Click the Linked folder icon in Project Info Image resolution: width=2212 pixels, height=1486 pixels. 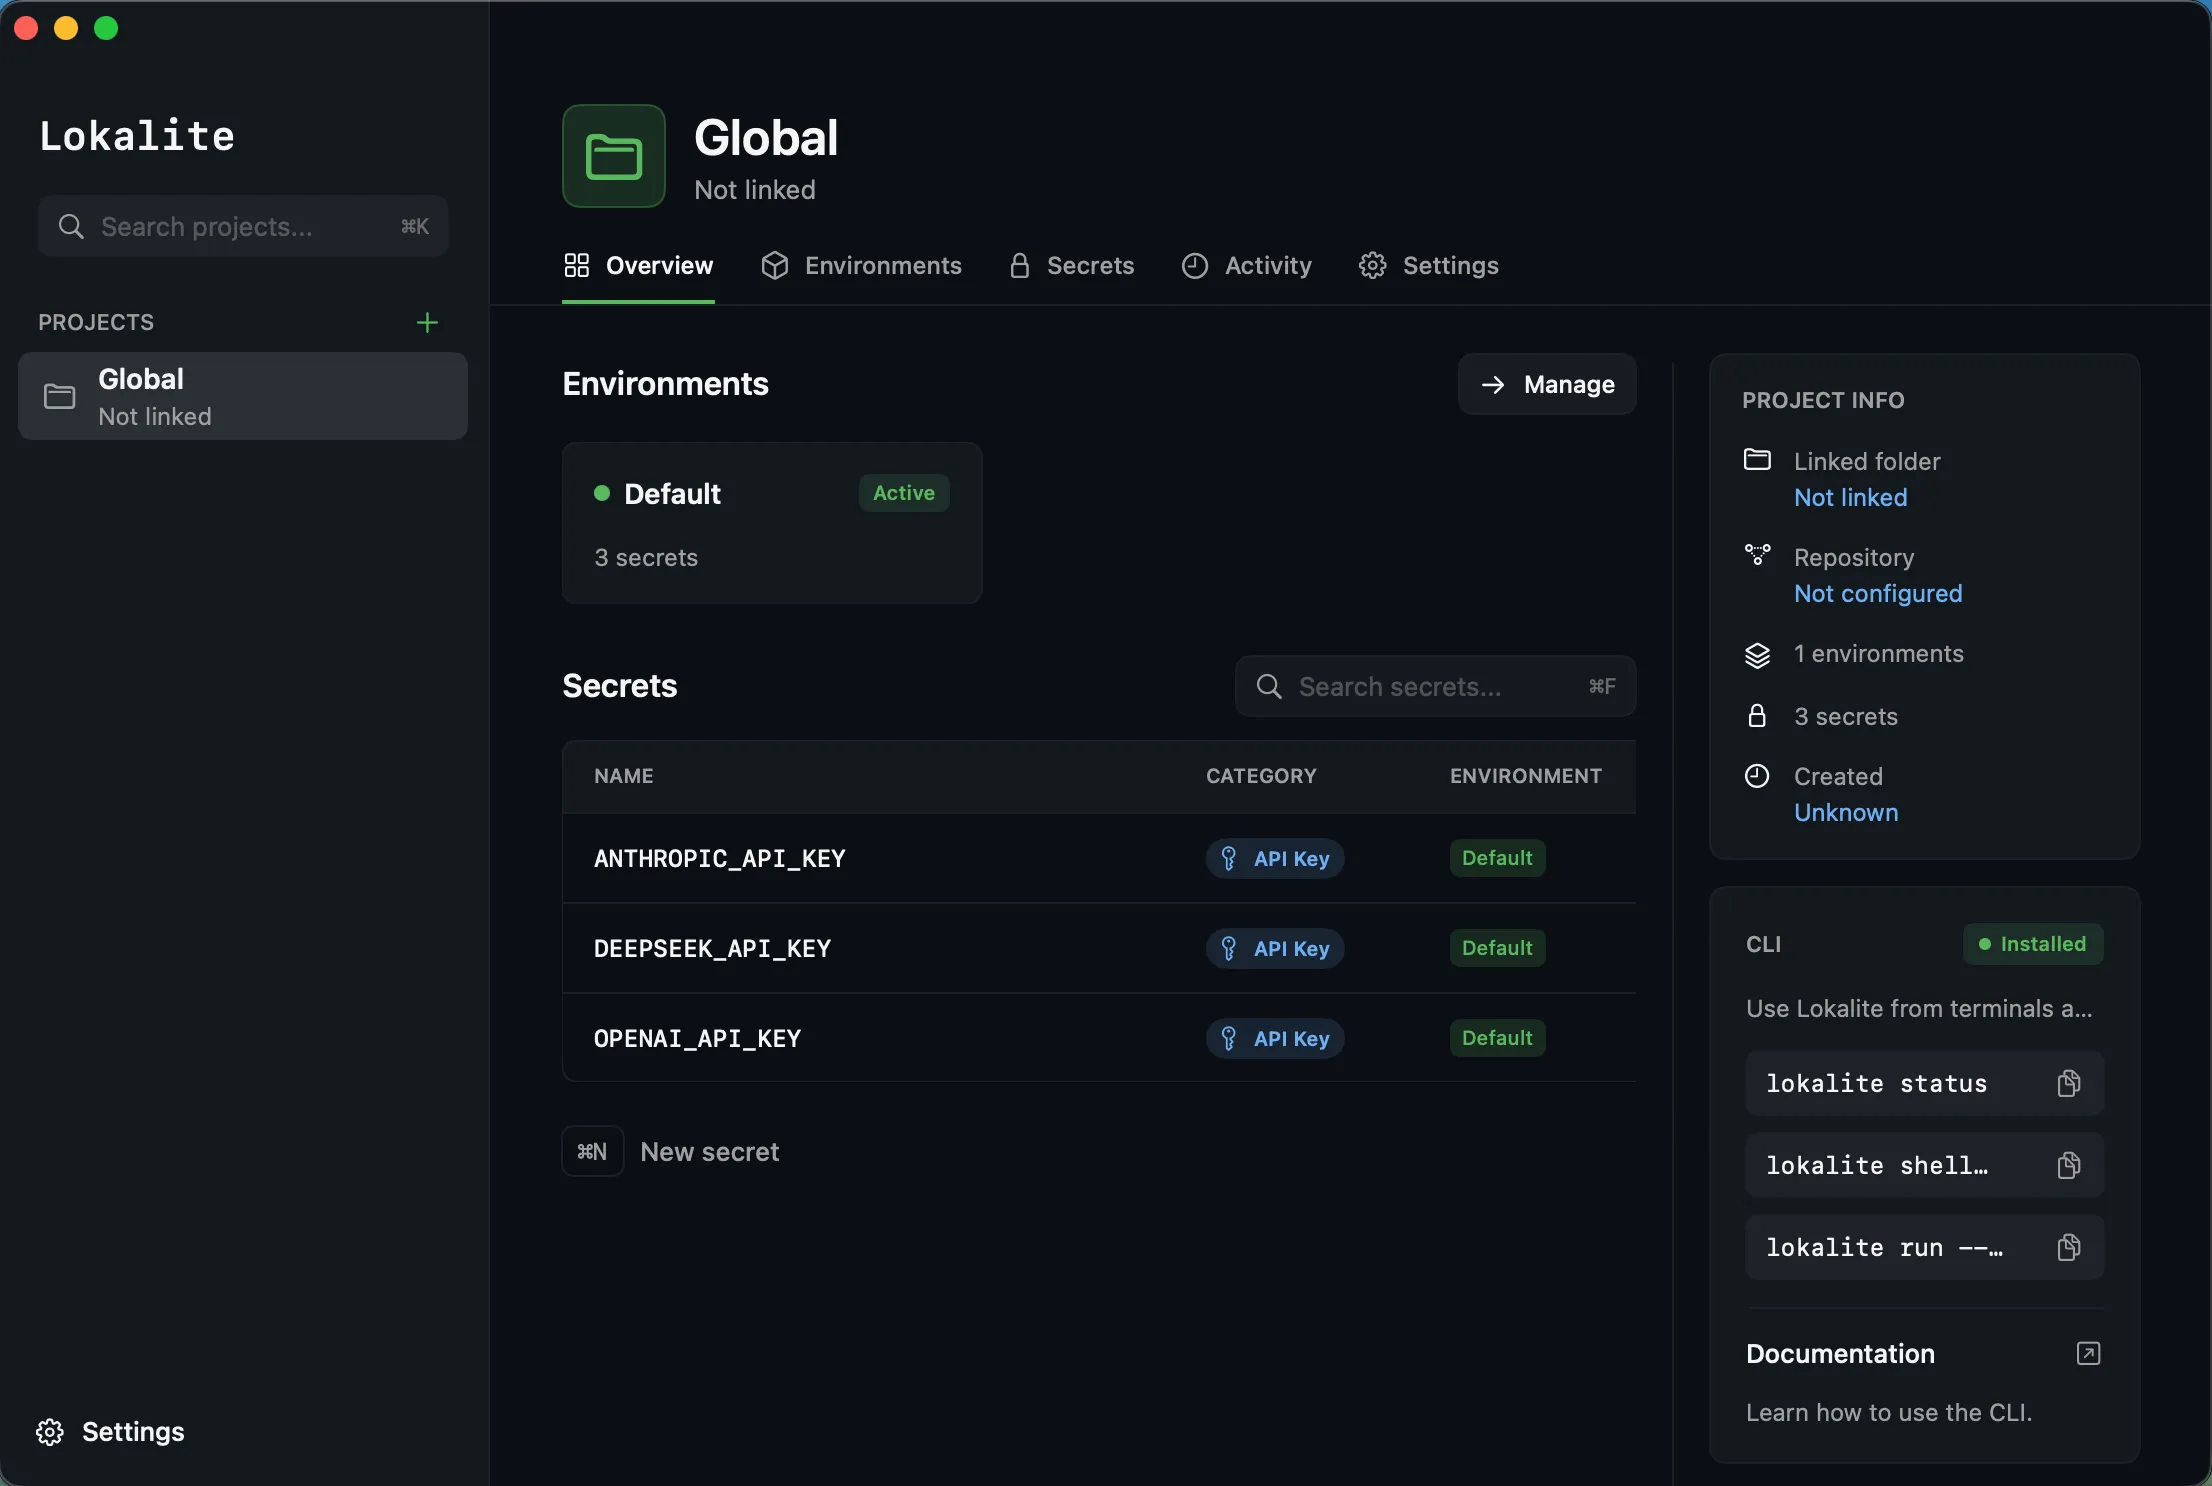[x=1757, y=460]
